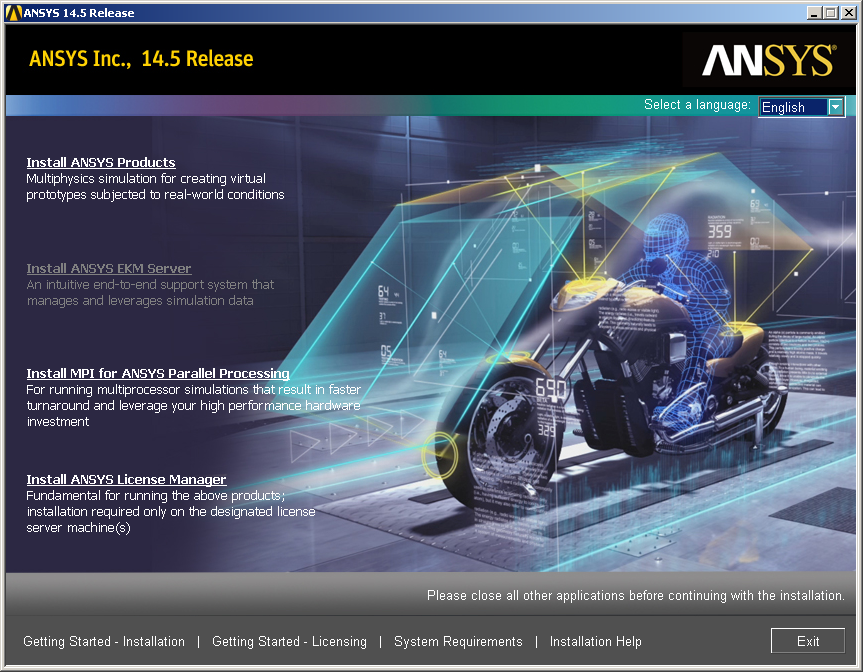Open Getting Started - Licensing guide

coord(290,641)
